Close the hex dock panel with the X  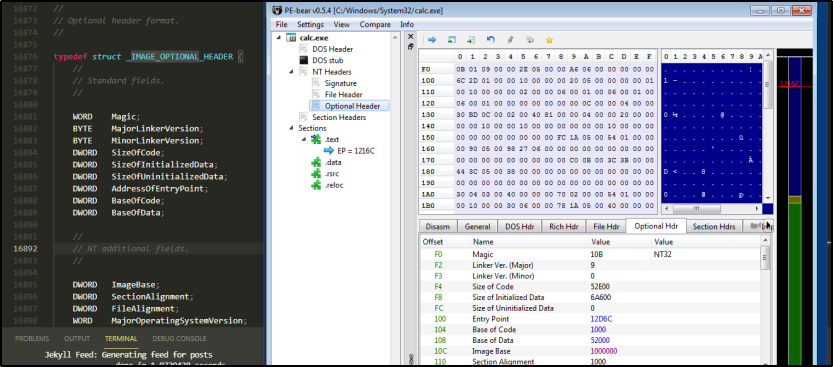tap(410, 37)
